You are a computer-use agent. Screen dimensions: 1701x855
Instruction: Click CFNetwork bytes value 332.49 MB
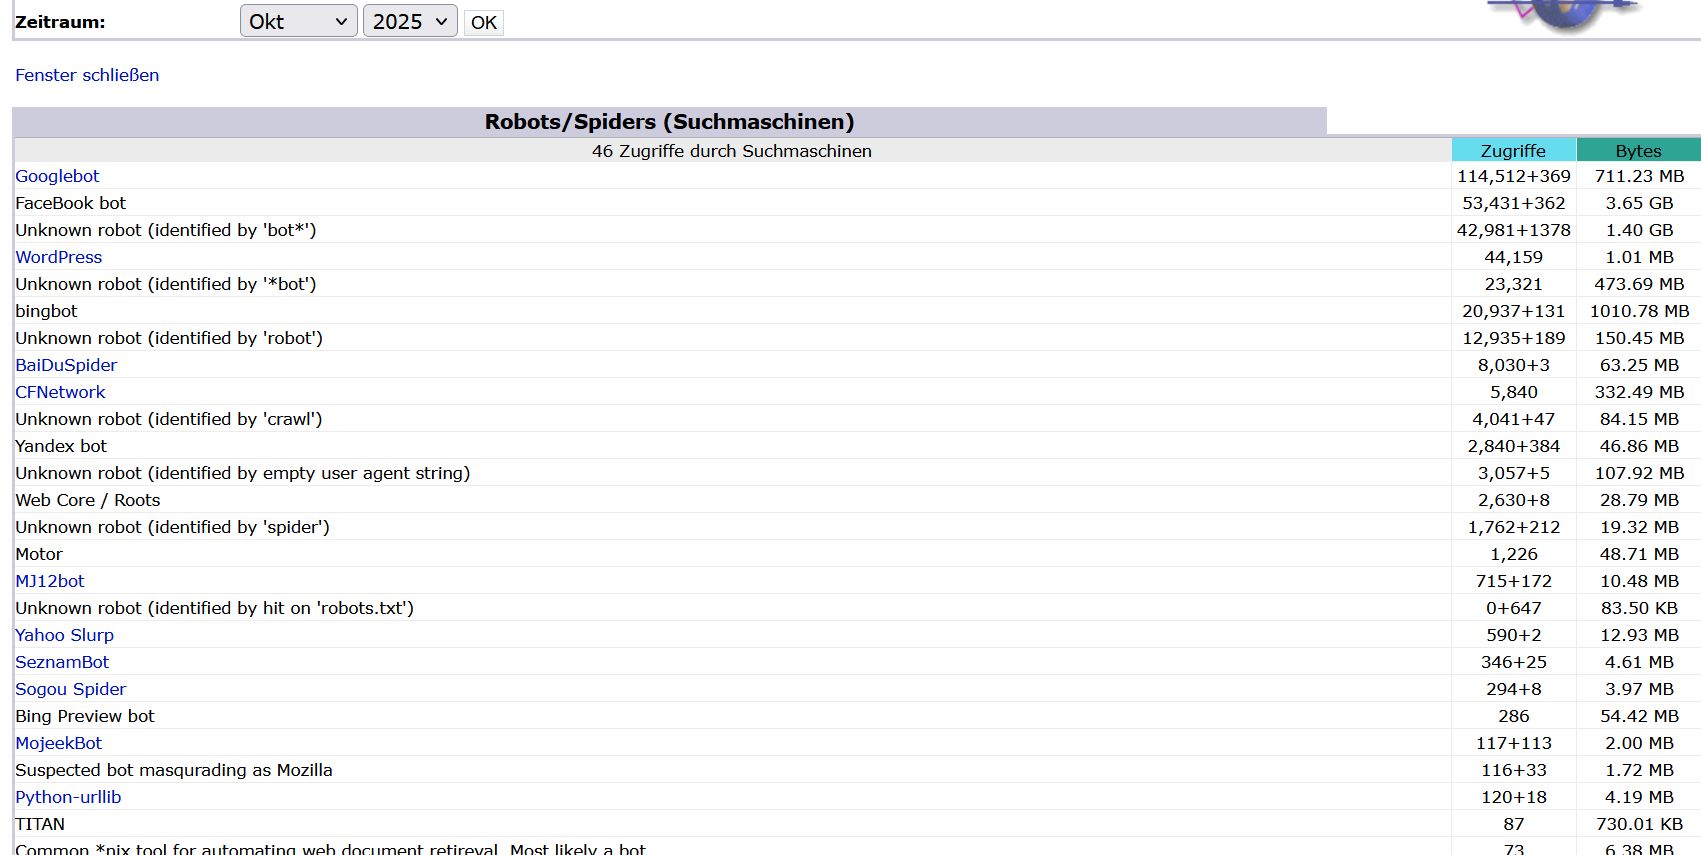pos(1639,392)
